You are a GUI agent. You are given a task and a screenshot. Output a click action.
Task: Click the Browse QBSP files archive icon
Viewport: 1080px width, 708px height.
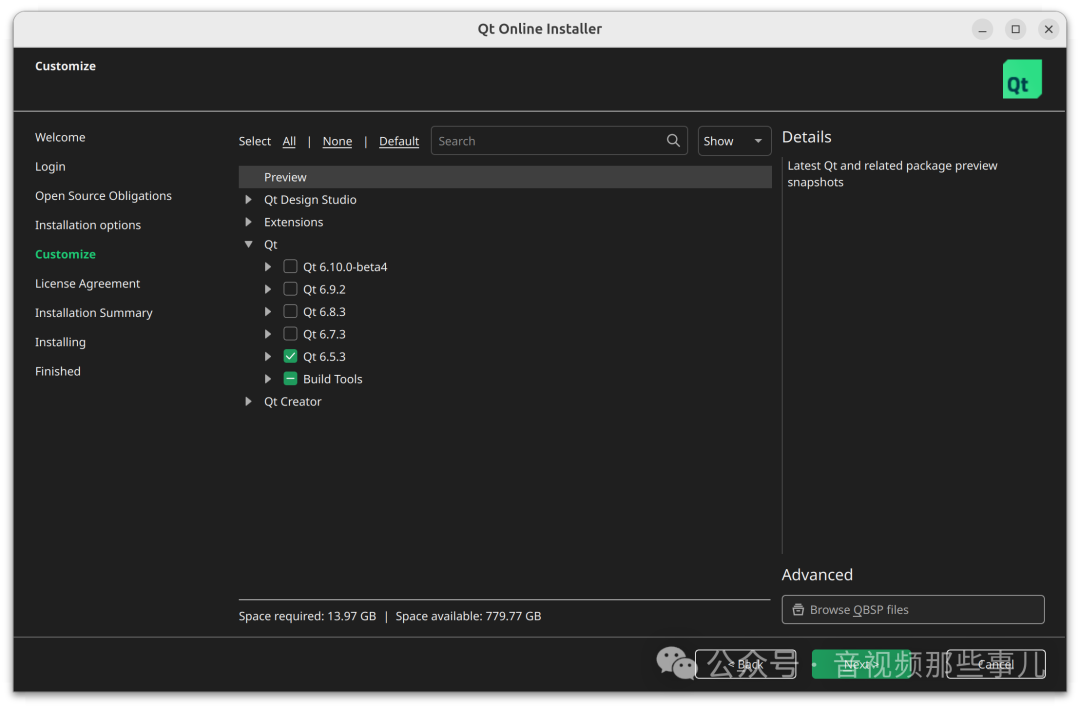coord(798,610)
